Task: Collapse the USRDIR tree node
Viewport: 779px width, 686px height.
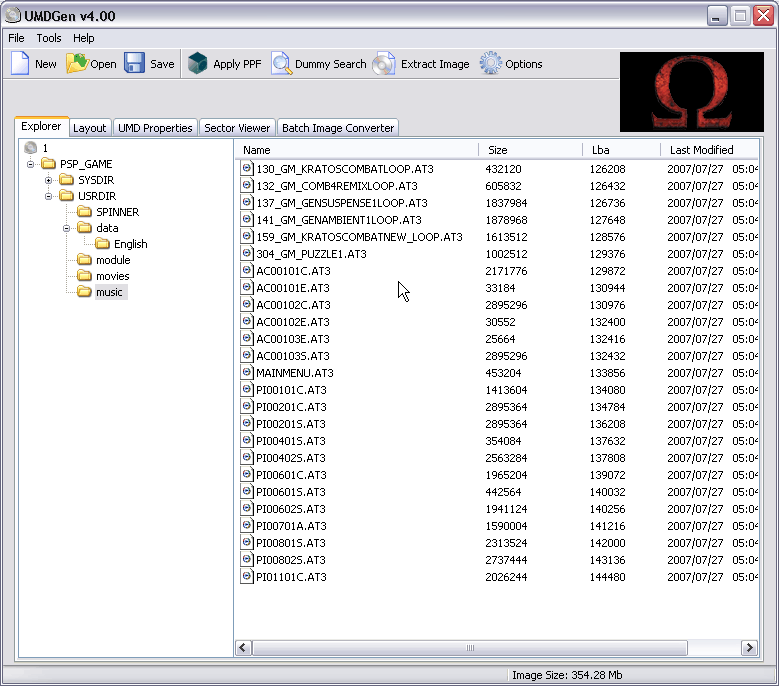Action: (49, 196)
